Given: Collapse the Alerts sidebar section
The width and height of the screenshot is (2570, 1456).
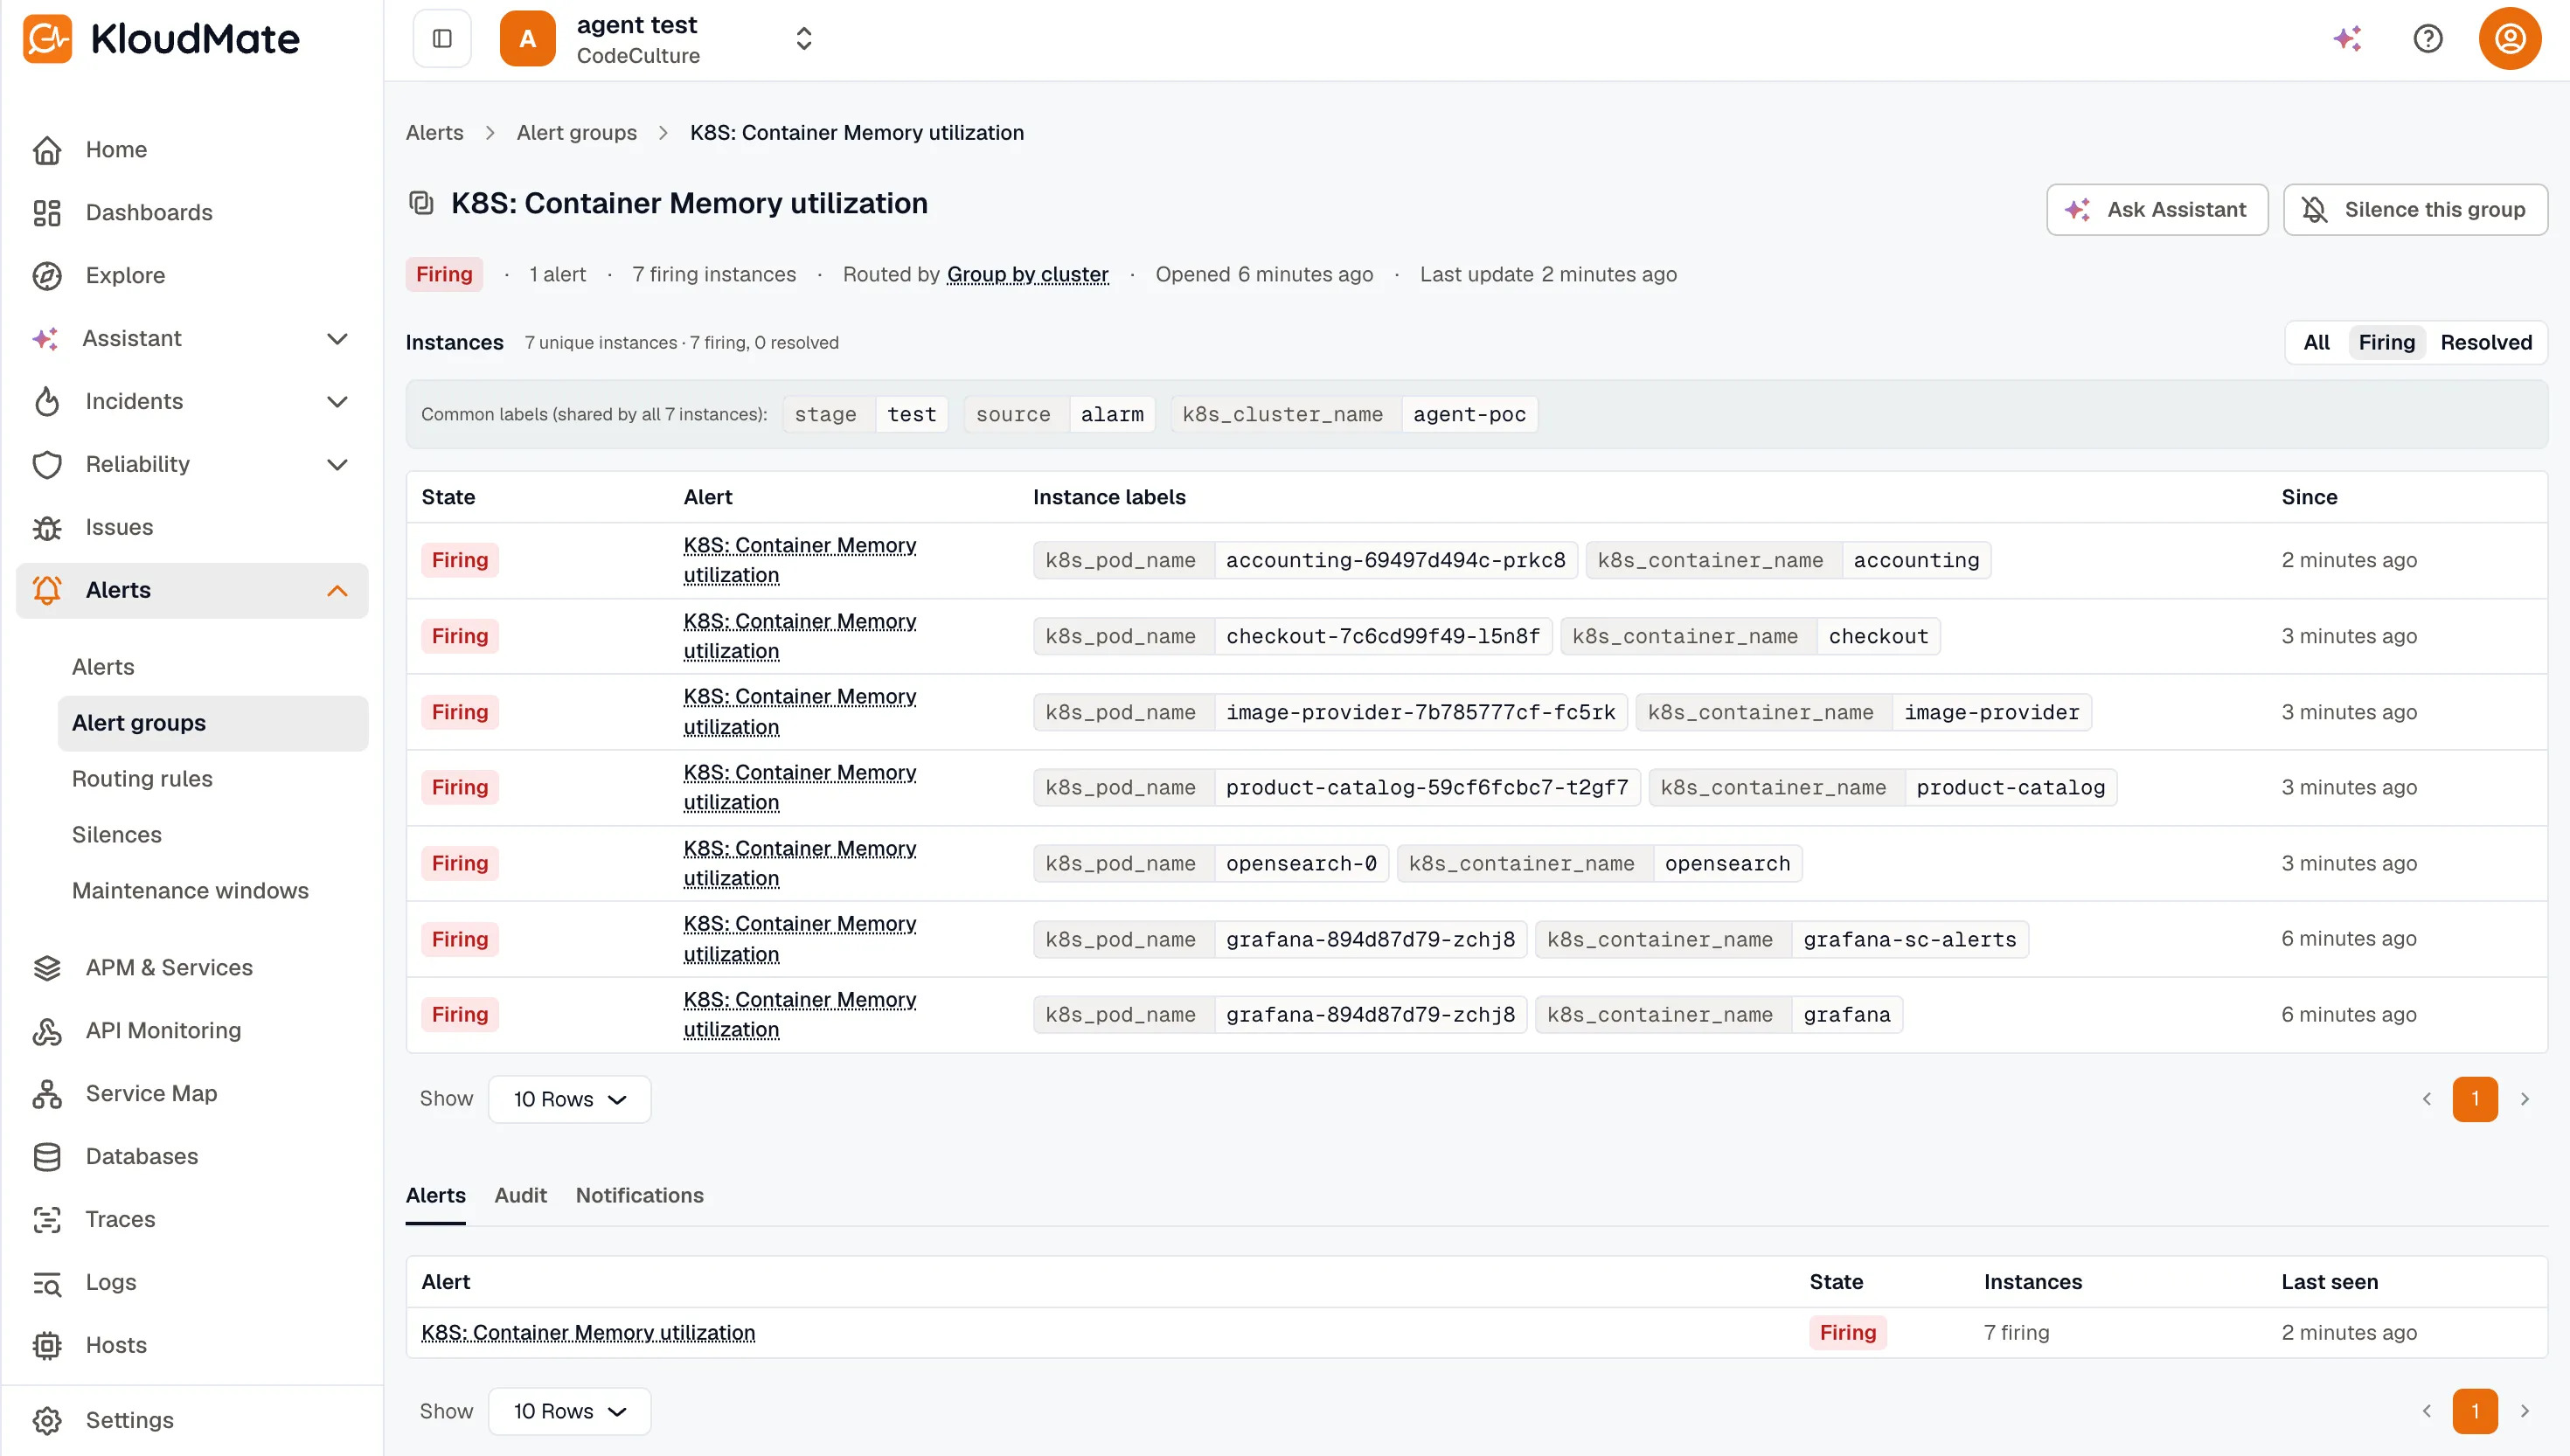Looking at the screenshot, I should pyautogui.click(x=337, y=590).
